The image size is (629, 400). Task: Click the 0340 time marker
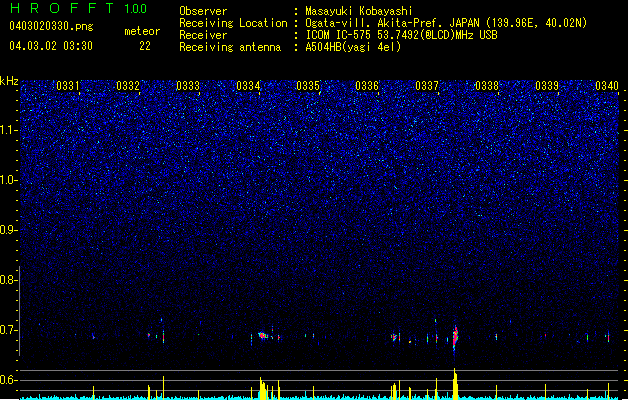point(607,86)
